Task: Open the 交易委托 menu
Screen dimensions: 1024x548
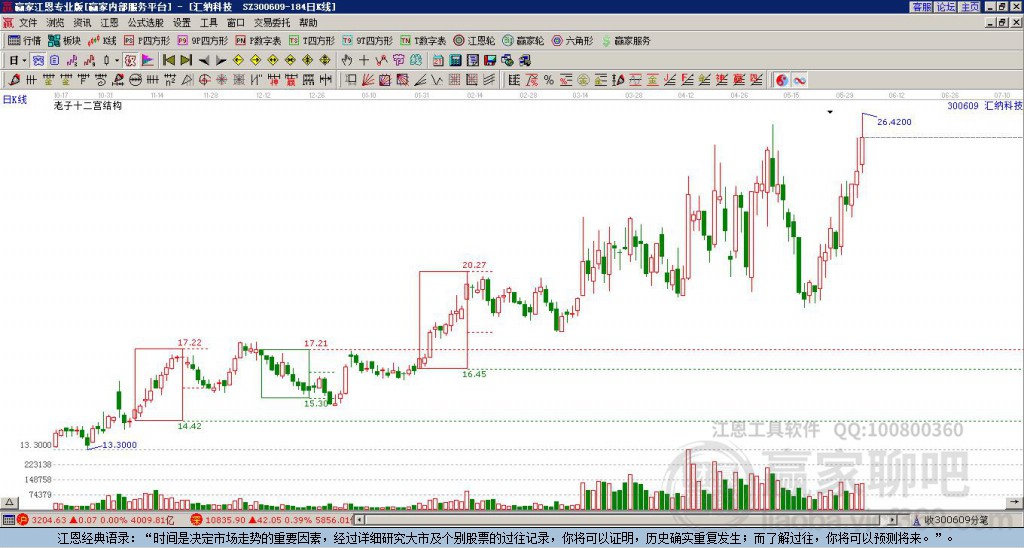Action: pos(272,23)
